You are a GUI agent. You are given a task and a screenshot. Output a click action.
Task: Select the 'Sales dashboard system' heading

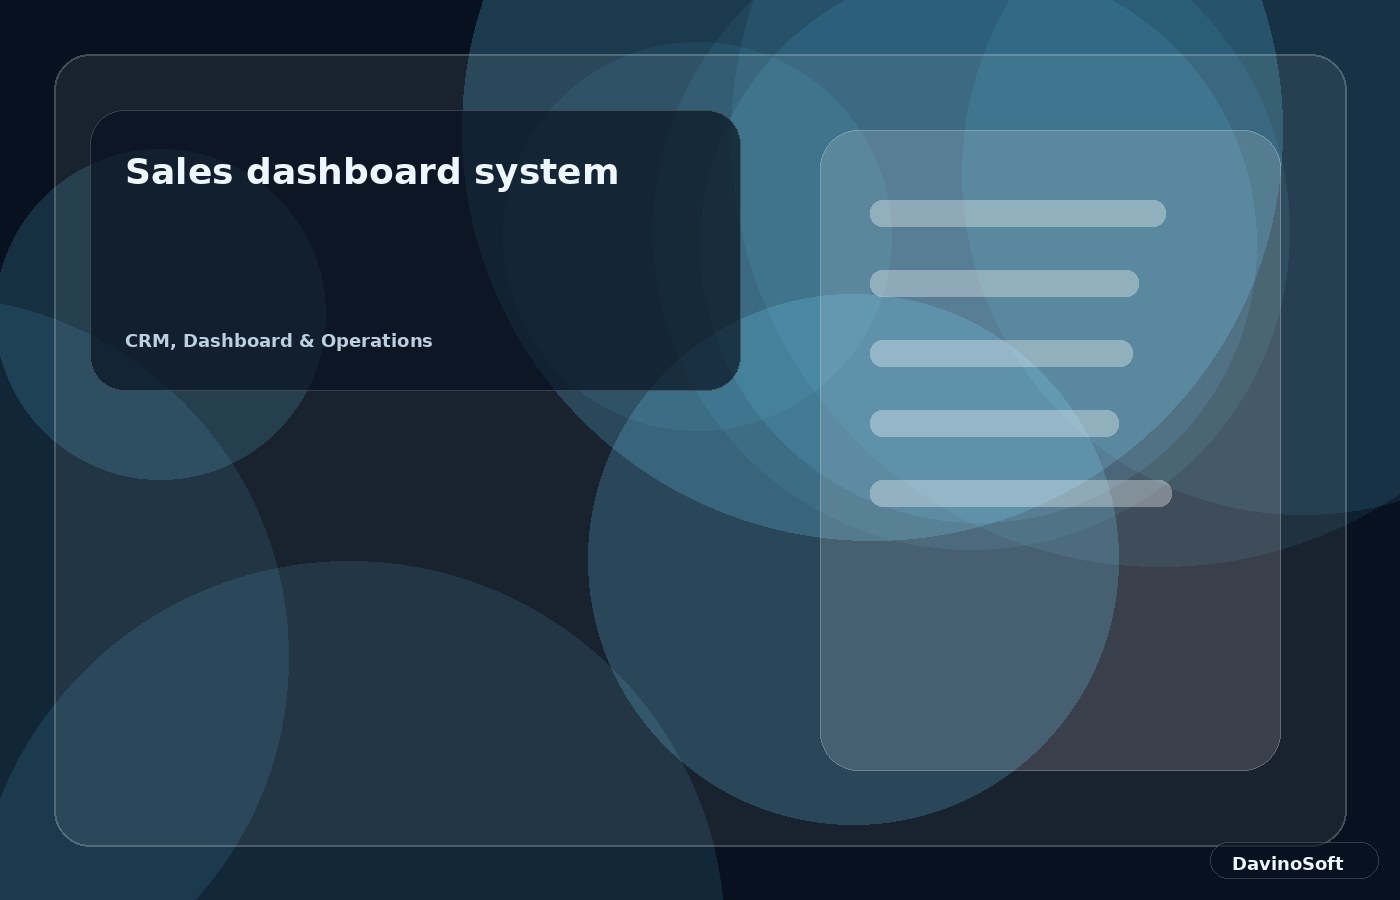(372, 172)
